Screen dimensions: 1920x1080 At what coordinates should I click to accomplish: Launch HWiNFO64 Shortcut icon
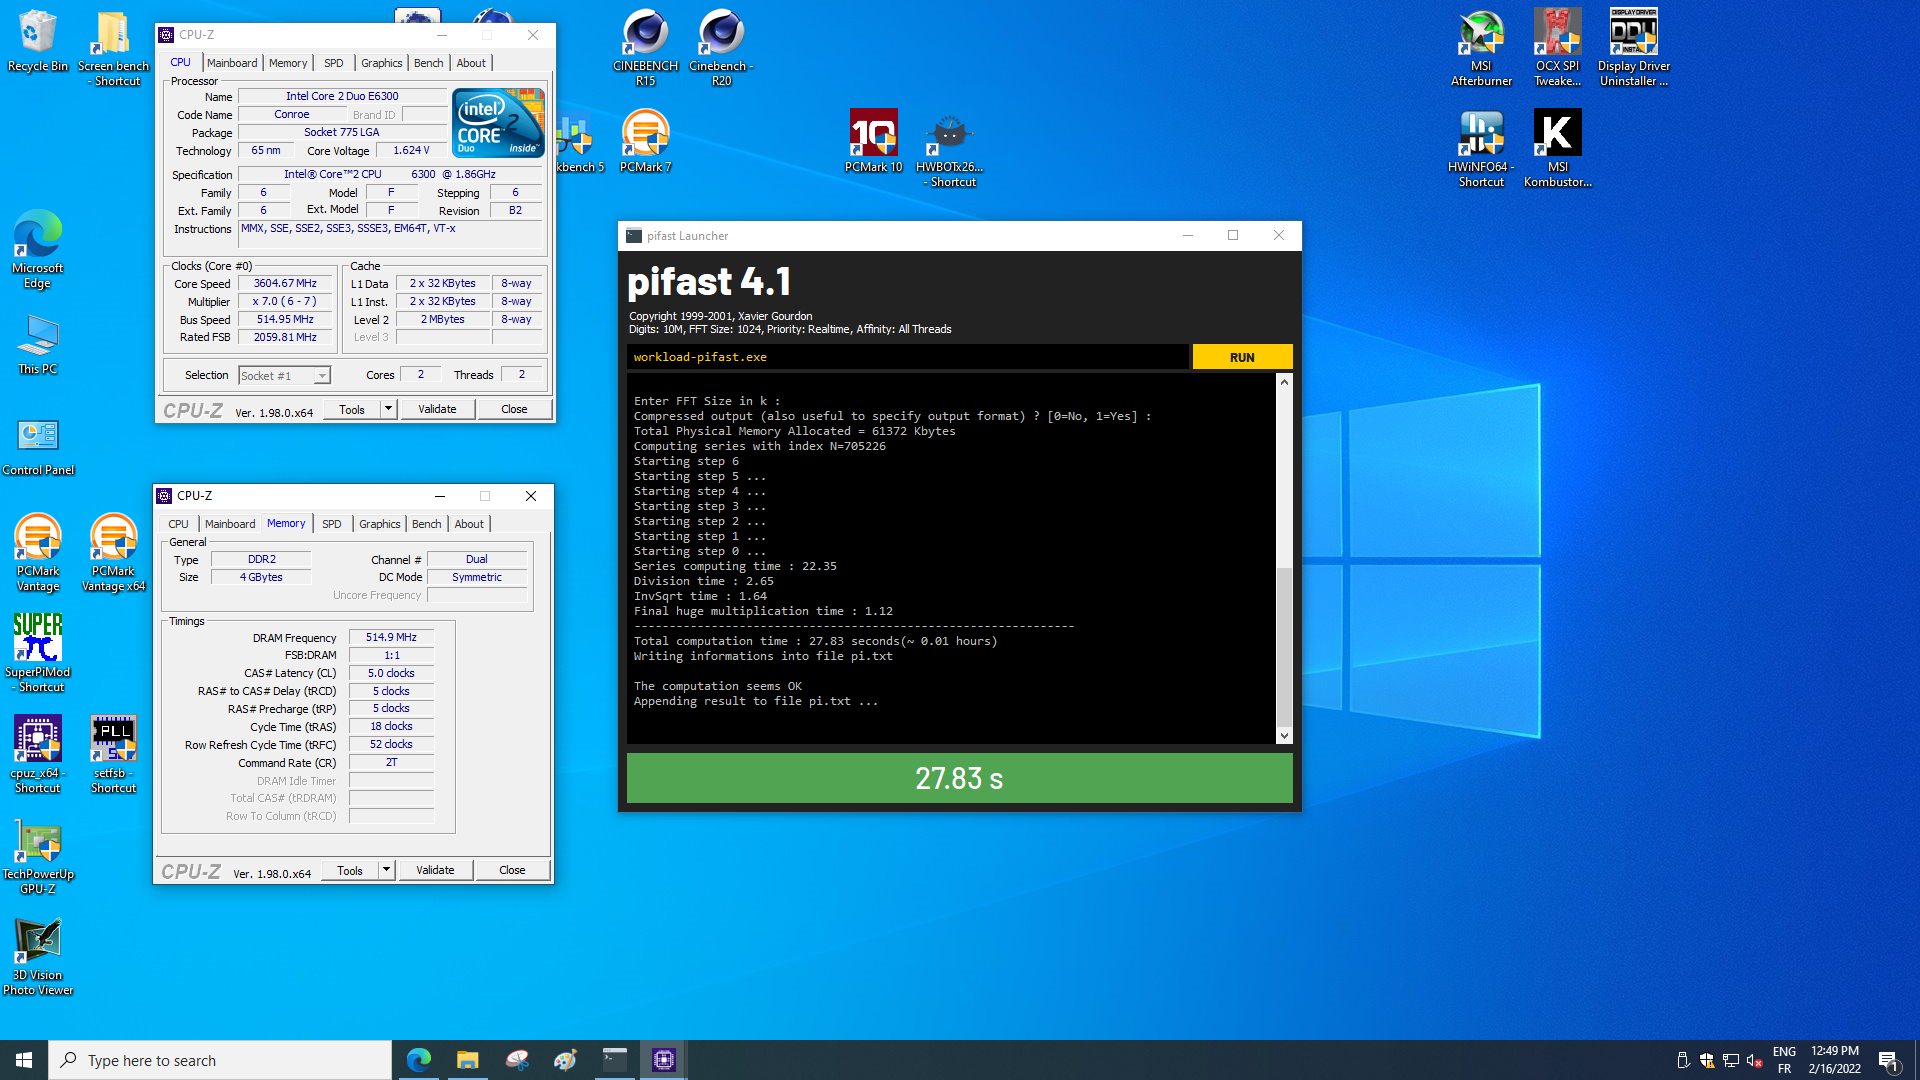1481,148
